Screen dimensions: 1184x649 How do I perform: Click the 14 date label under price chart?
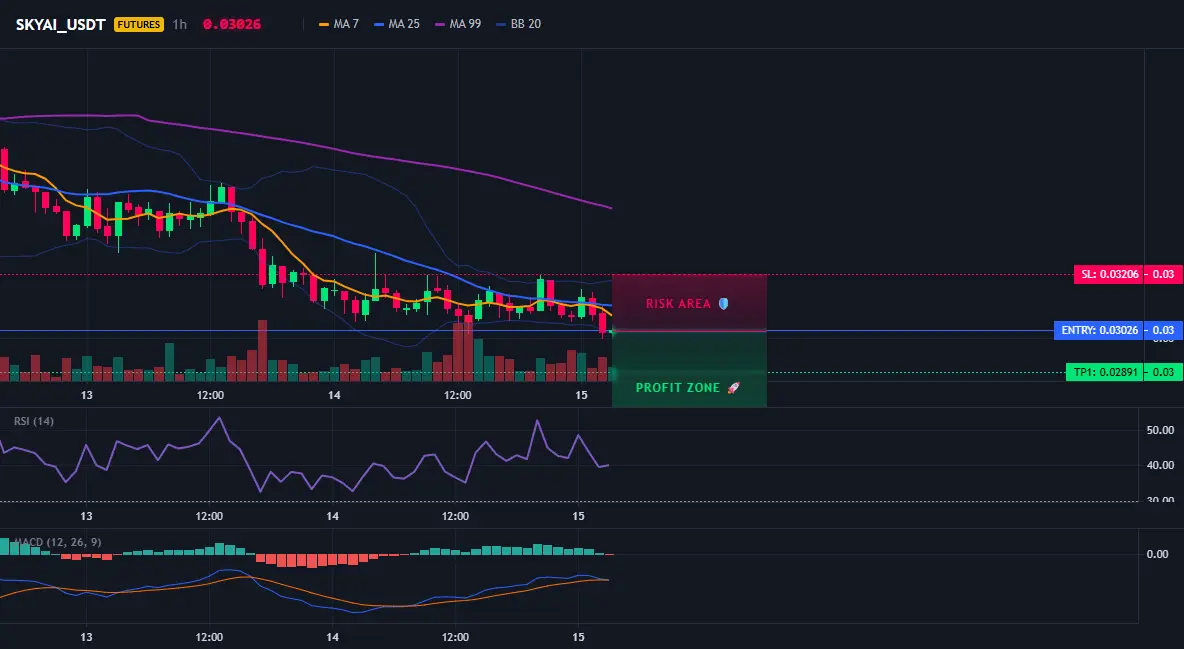pyautogui.click(x=334, y=395)
